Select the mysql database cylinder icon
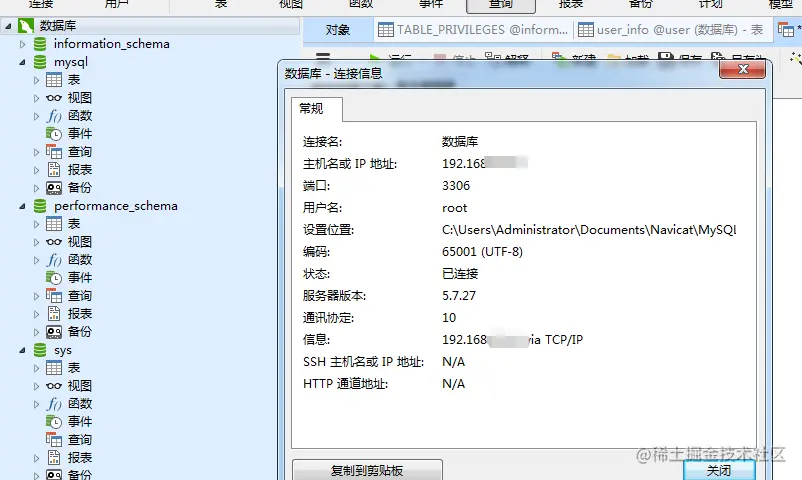Screen dimensions: 802x480 coord(40,62)
